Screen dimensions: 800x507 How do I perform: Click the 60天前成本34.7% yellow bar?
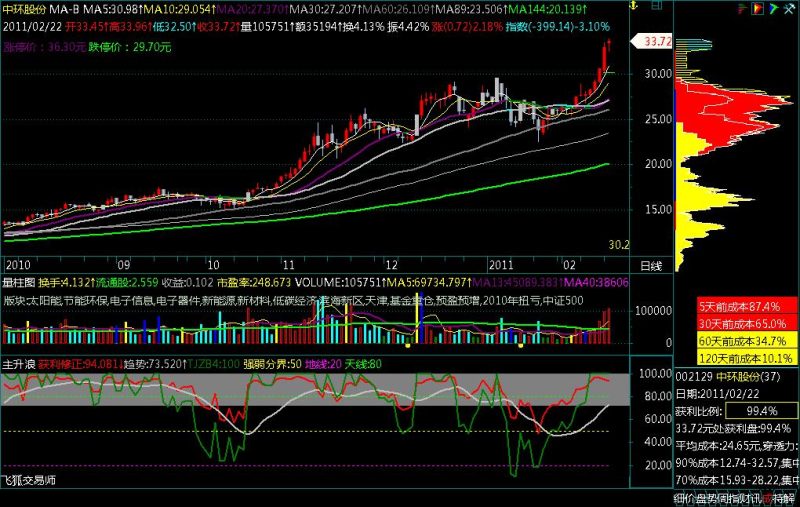[x=747, y=341]
